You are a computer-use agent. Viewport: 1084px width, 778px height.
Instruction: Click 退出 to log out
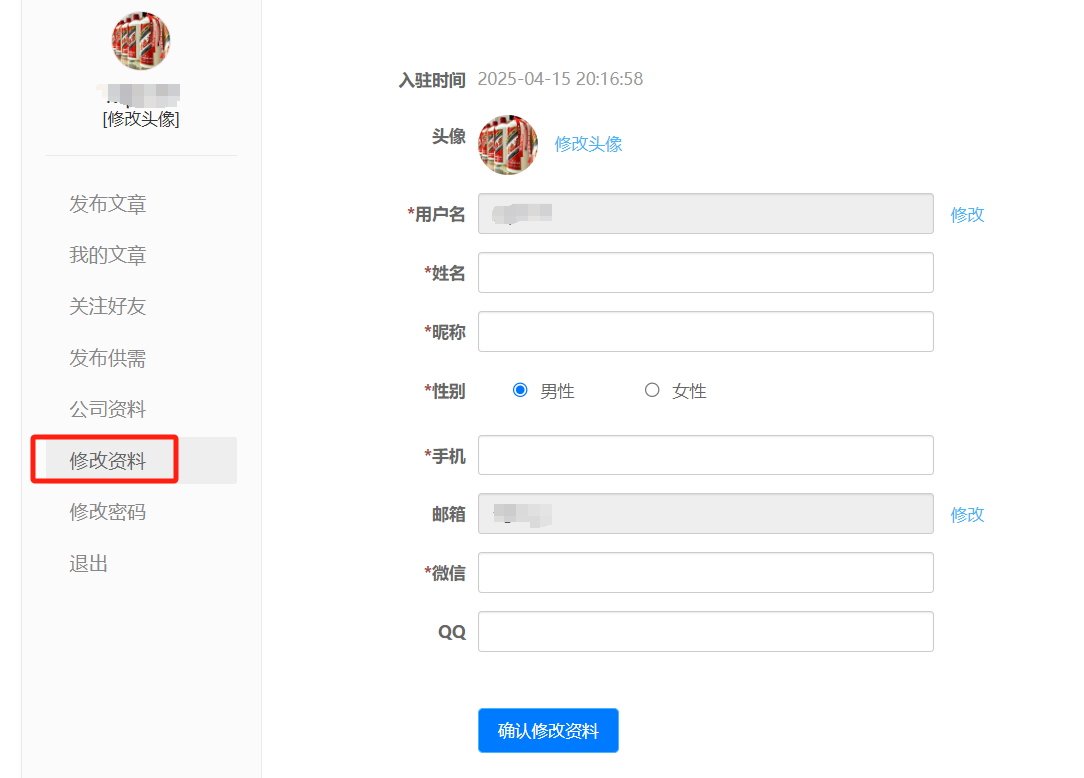click(89, 564)
